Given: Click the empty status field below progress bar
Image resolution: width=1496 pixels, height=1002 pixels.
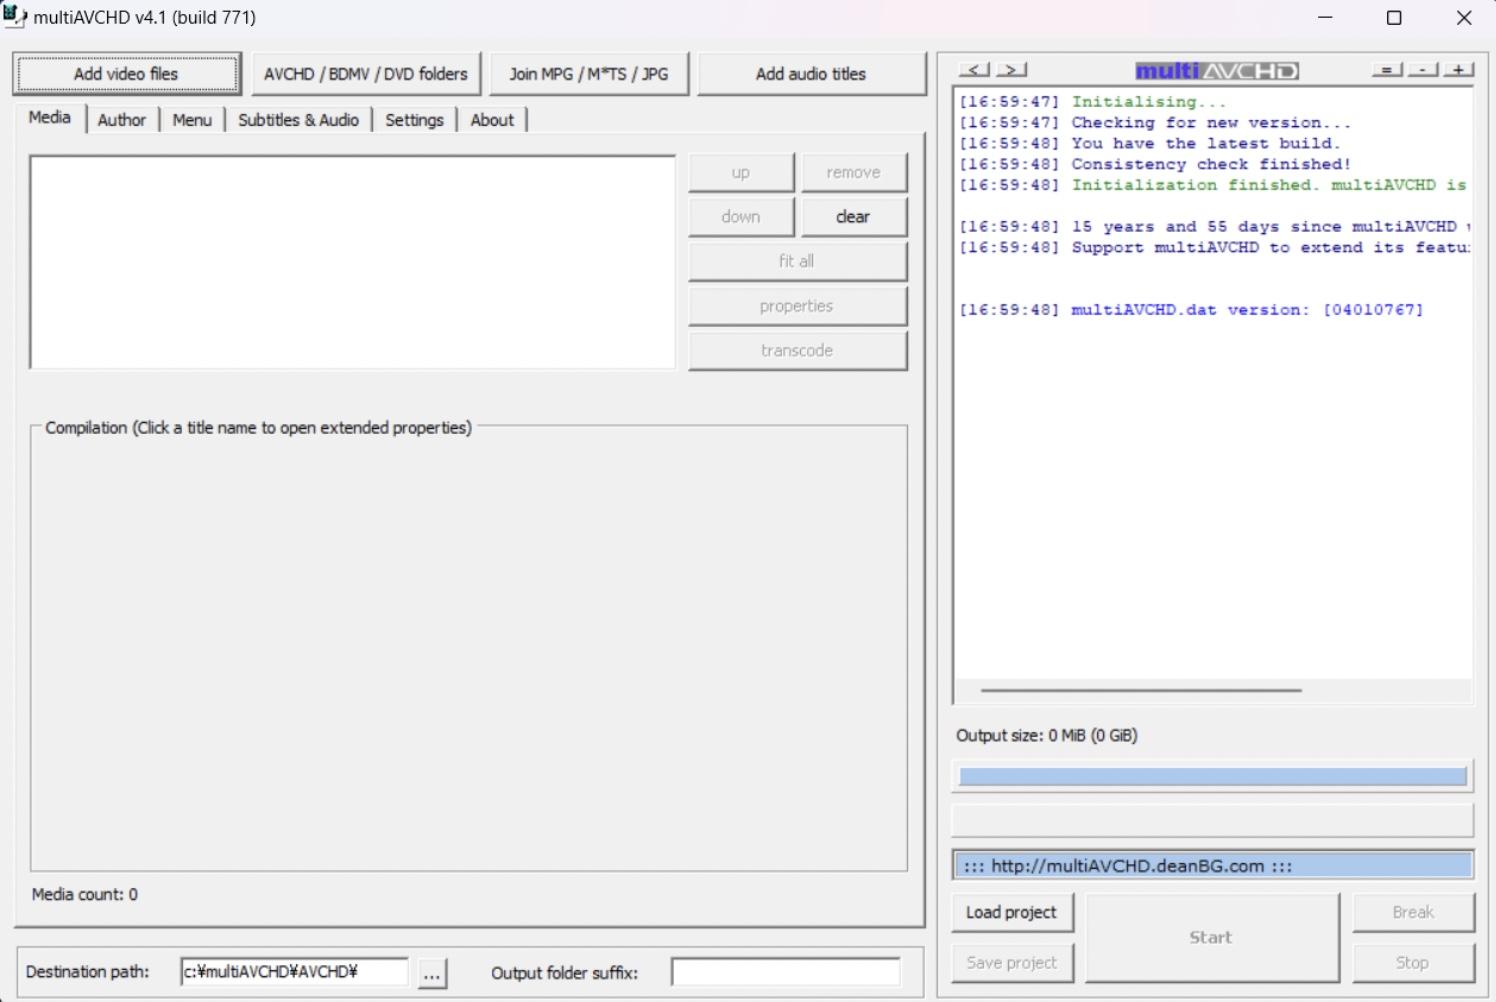Looking at the screenshot, I should (1213, 820).
